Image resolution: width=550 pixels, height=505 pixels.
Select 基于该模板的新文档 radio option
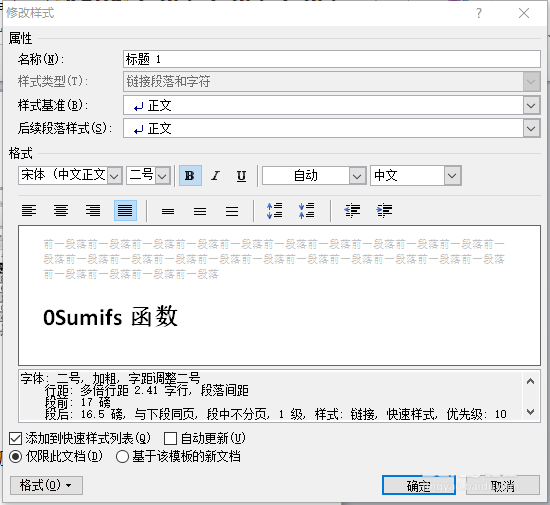[122, 457]
